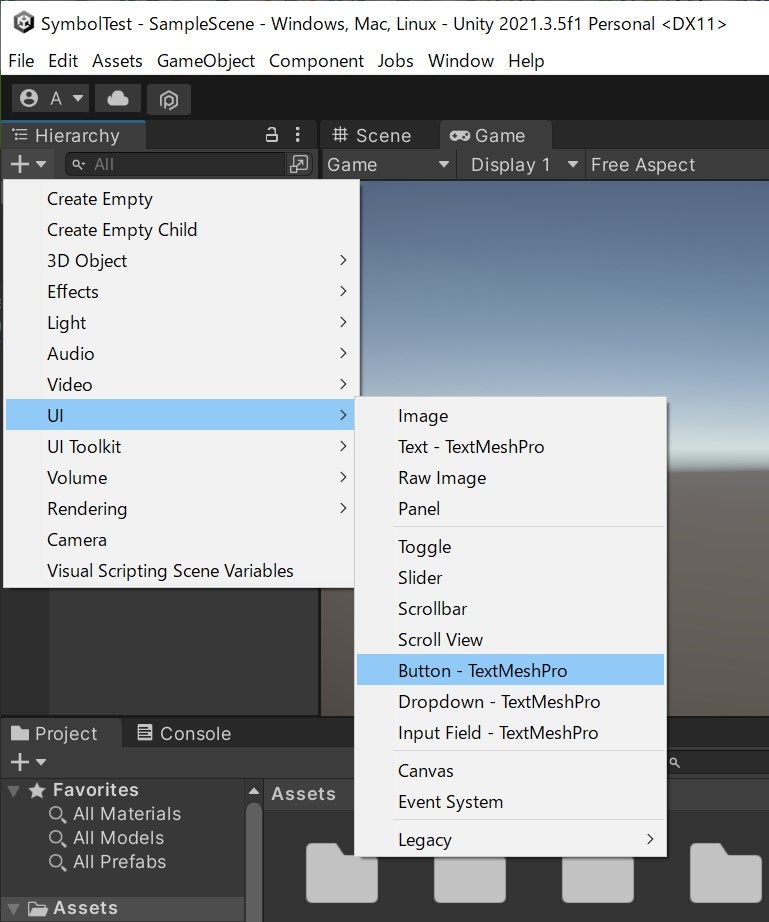Screen dimensions: 769x922
Task: Switch to the Console tab
Action: click(184, 733)
